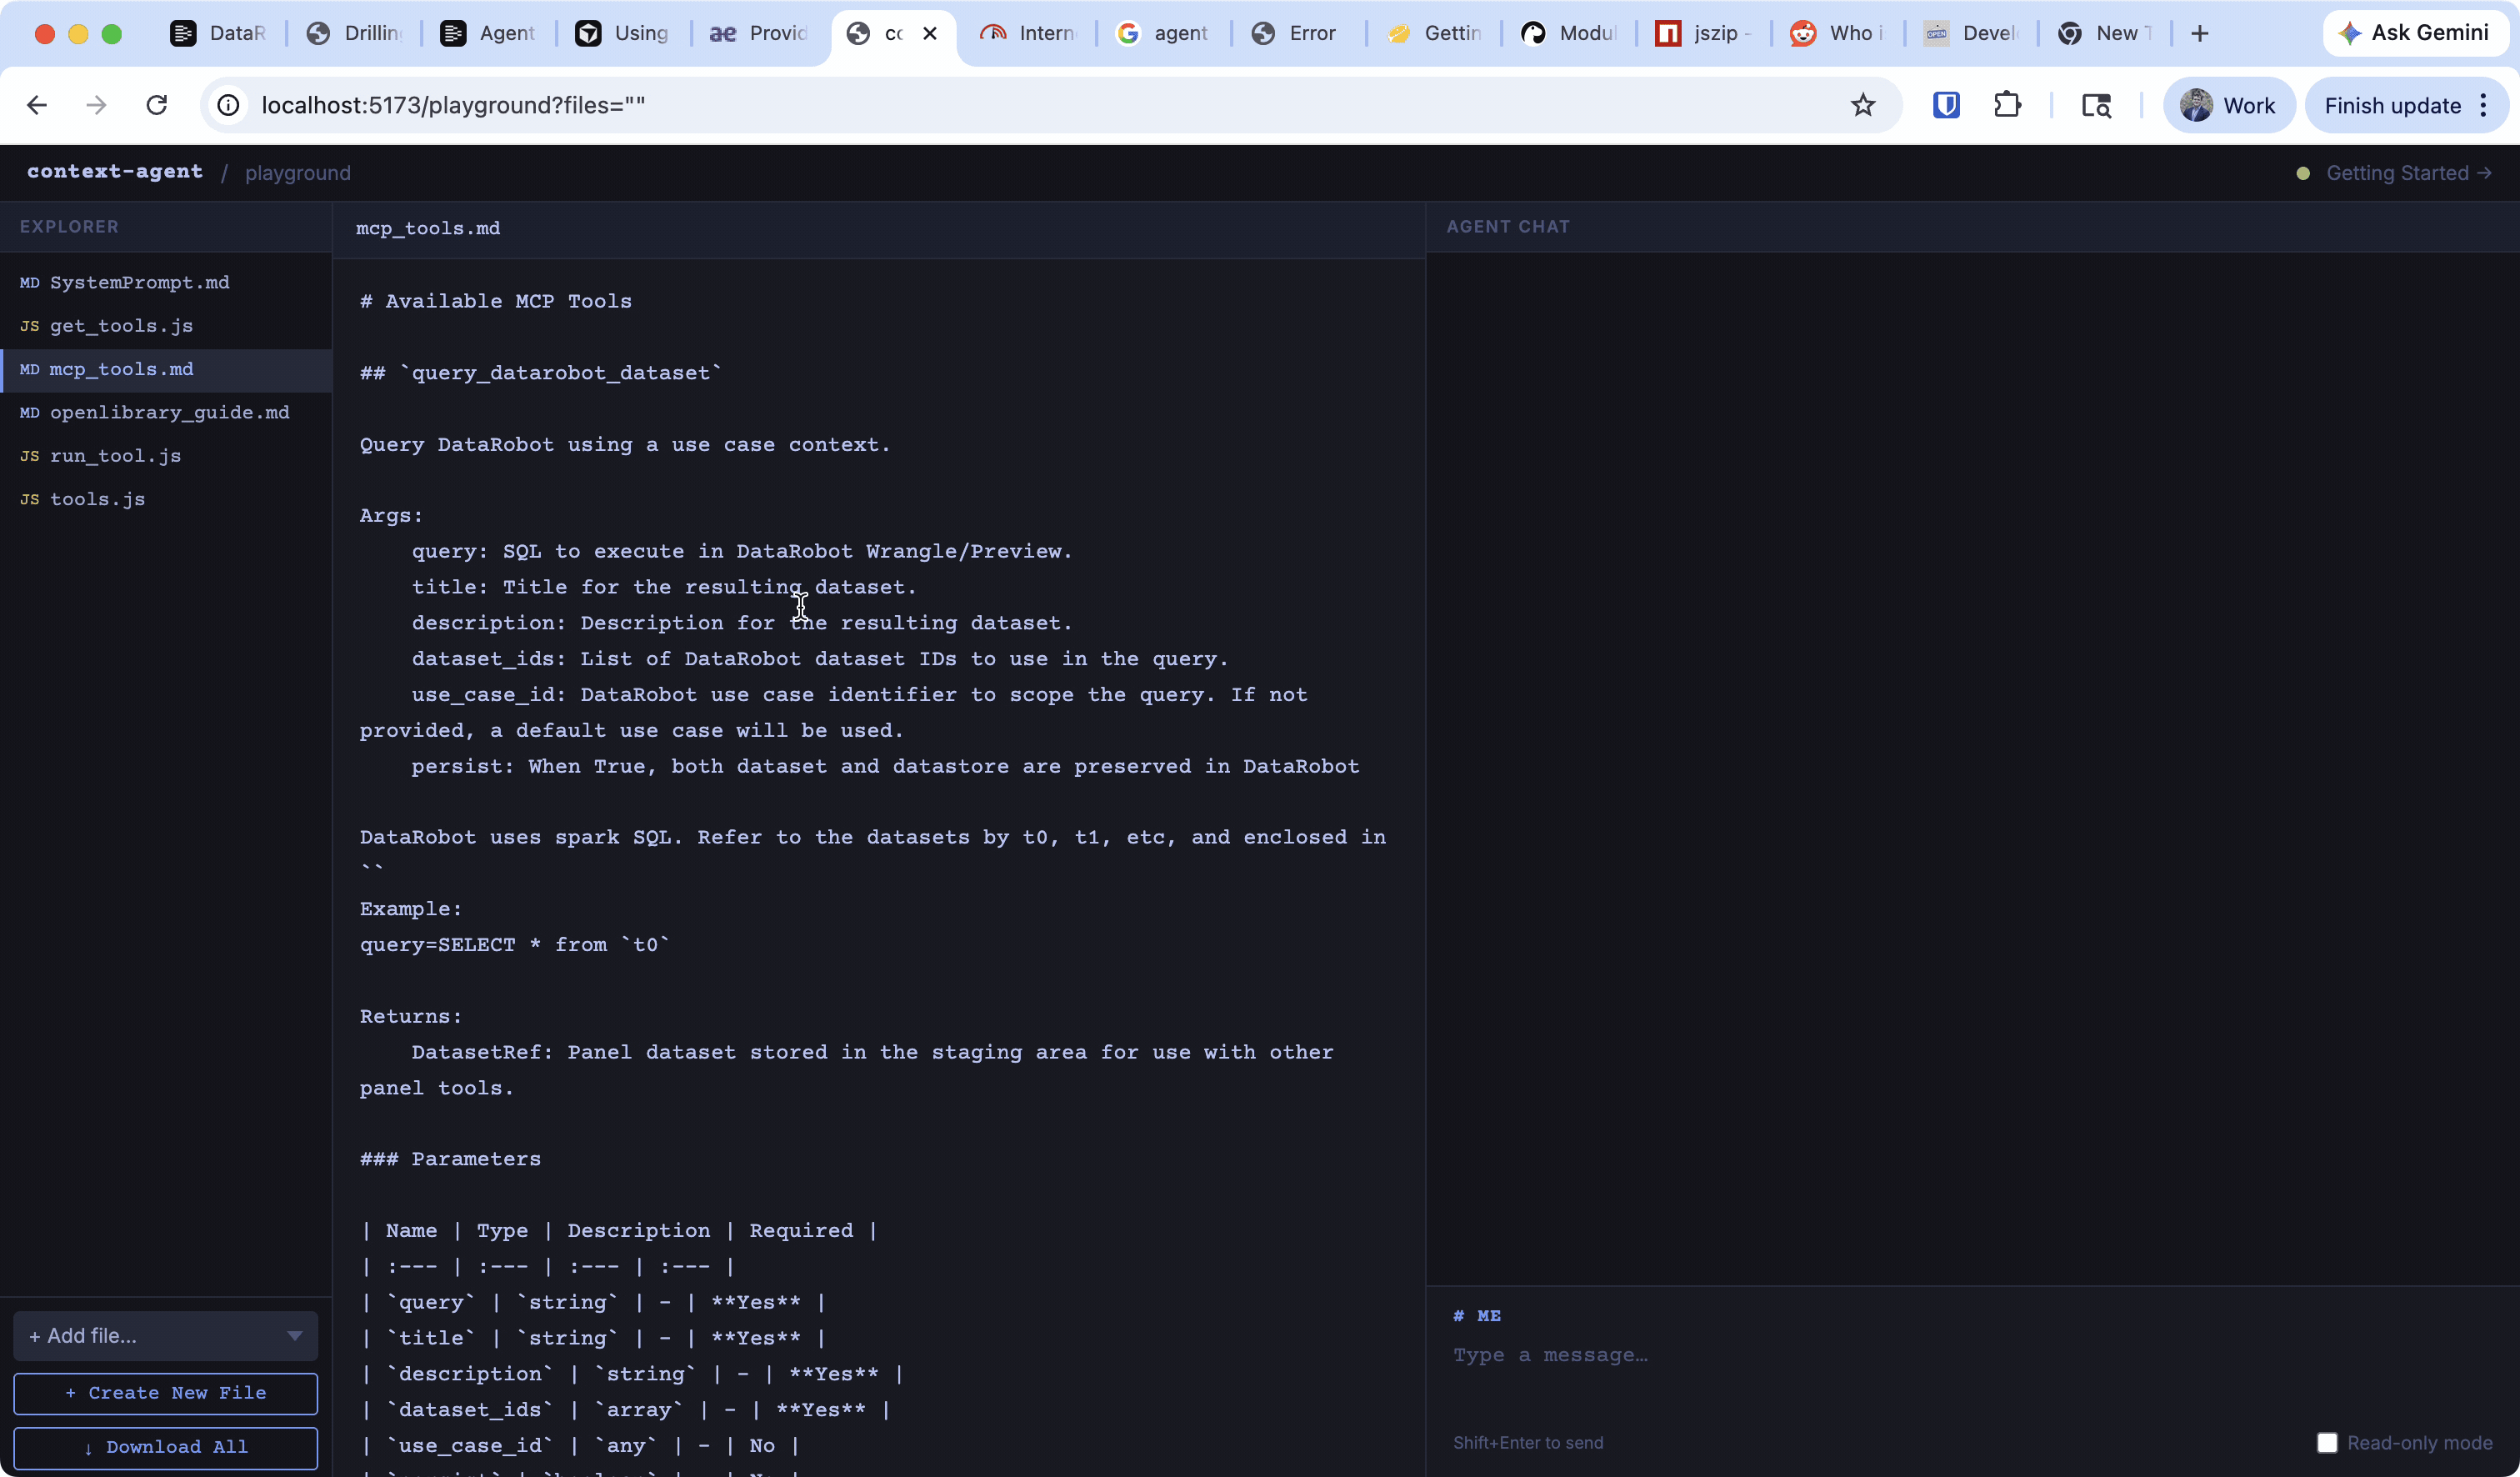
Task: Switch to the Google agent search tab
Action: coord(1164,34)
